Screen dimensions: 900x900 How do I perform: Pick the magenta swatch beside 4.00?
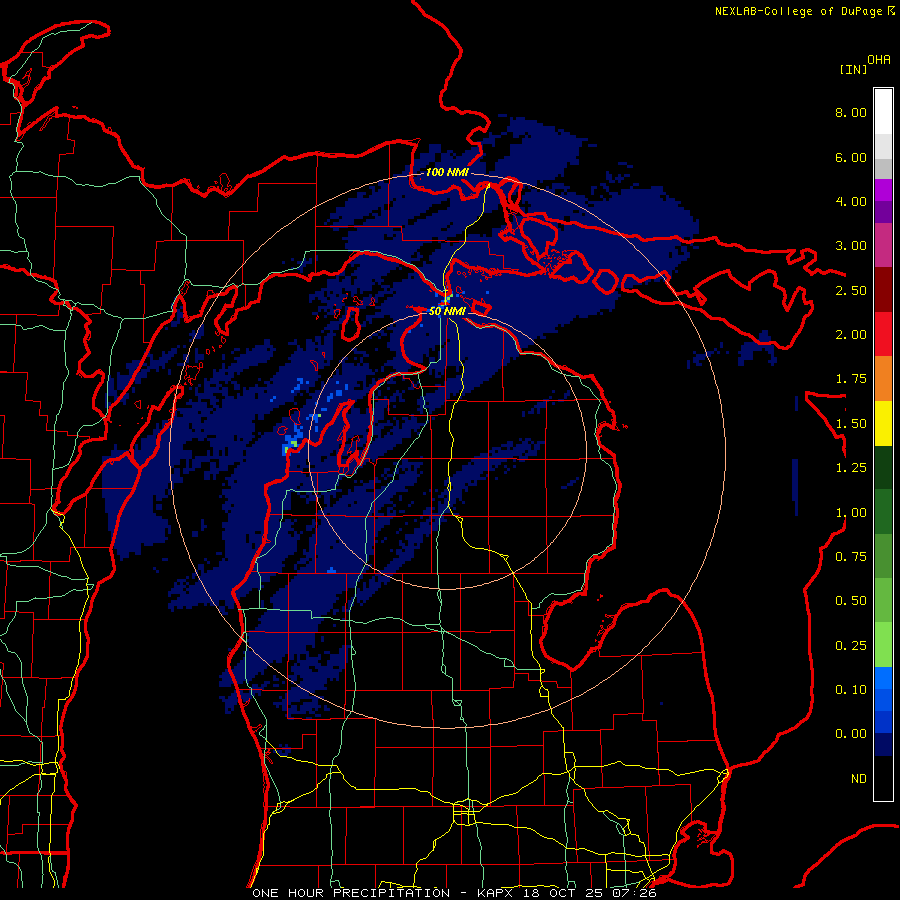883,191
